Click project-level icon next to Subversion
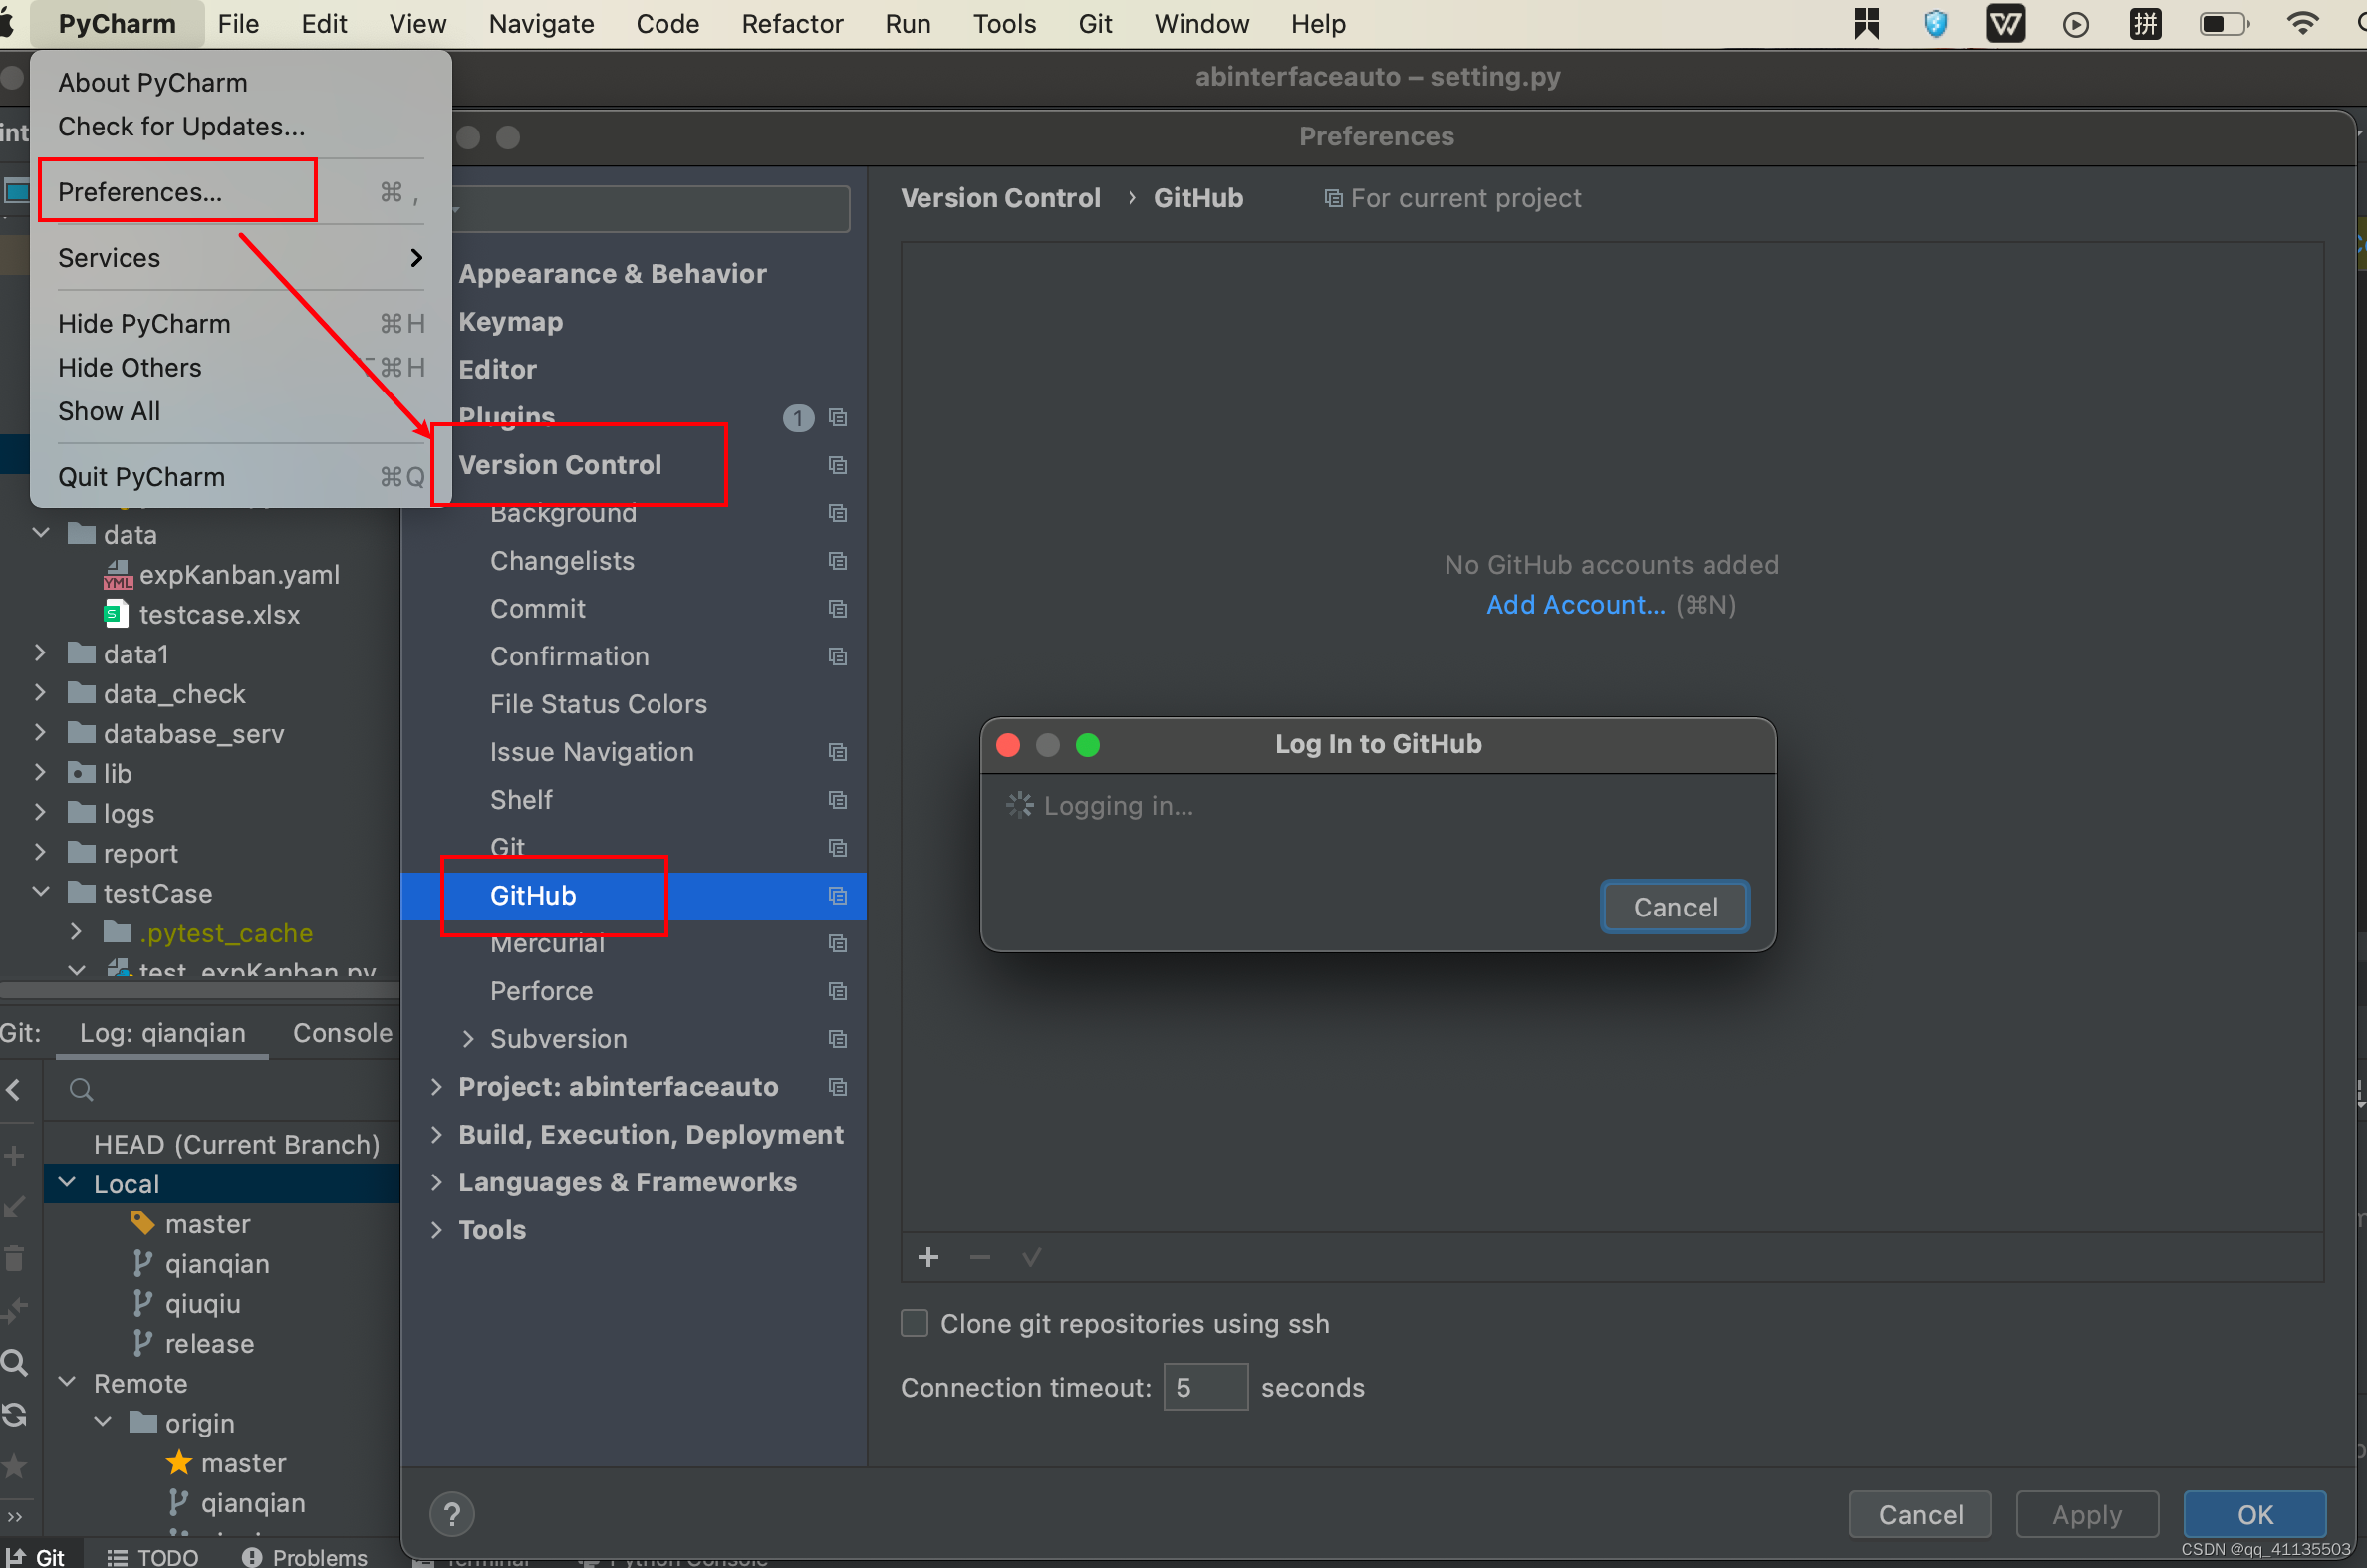 tap(838, 1039)
